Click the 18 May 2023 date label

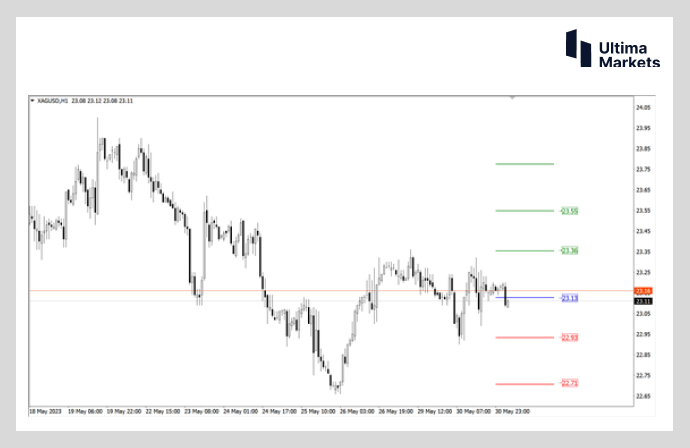coord(45,411)
